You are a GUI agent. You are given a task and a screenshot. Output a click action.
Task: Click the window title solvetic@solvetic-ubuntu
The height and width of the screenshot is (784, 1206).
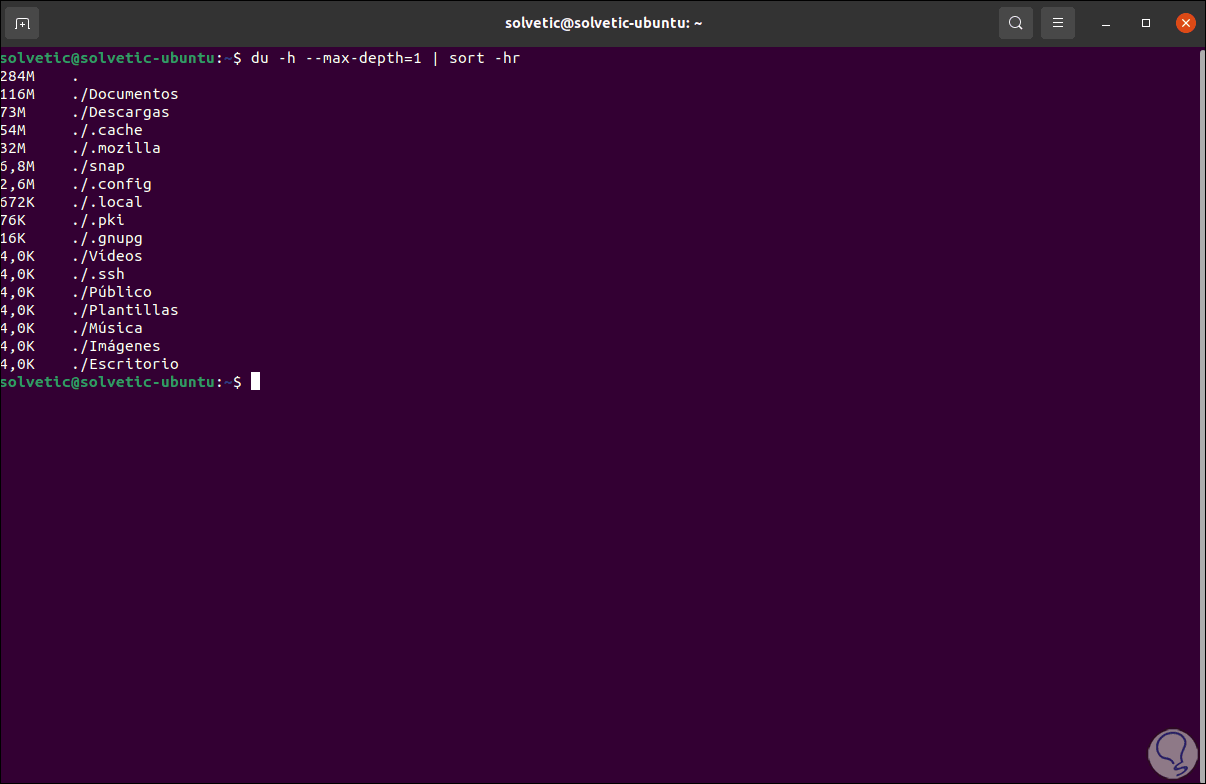[x=602, y=23]
